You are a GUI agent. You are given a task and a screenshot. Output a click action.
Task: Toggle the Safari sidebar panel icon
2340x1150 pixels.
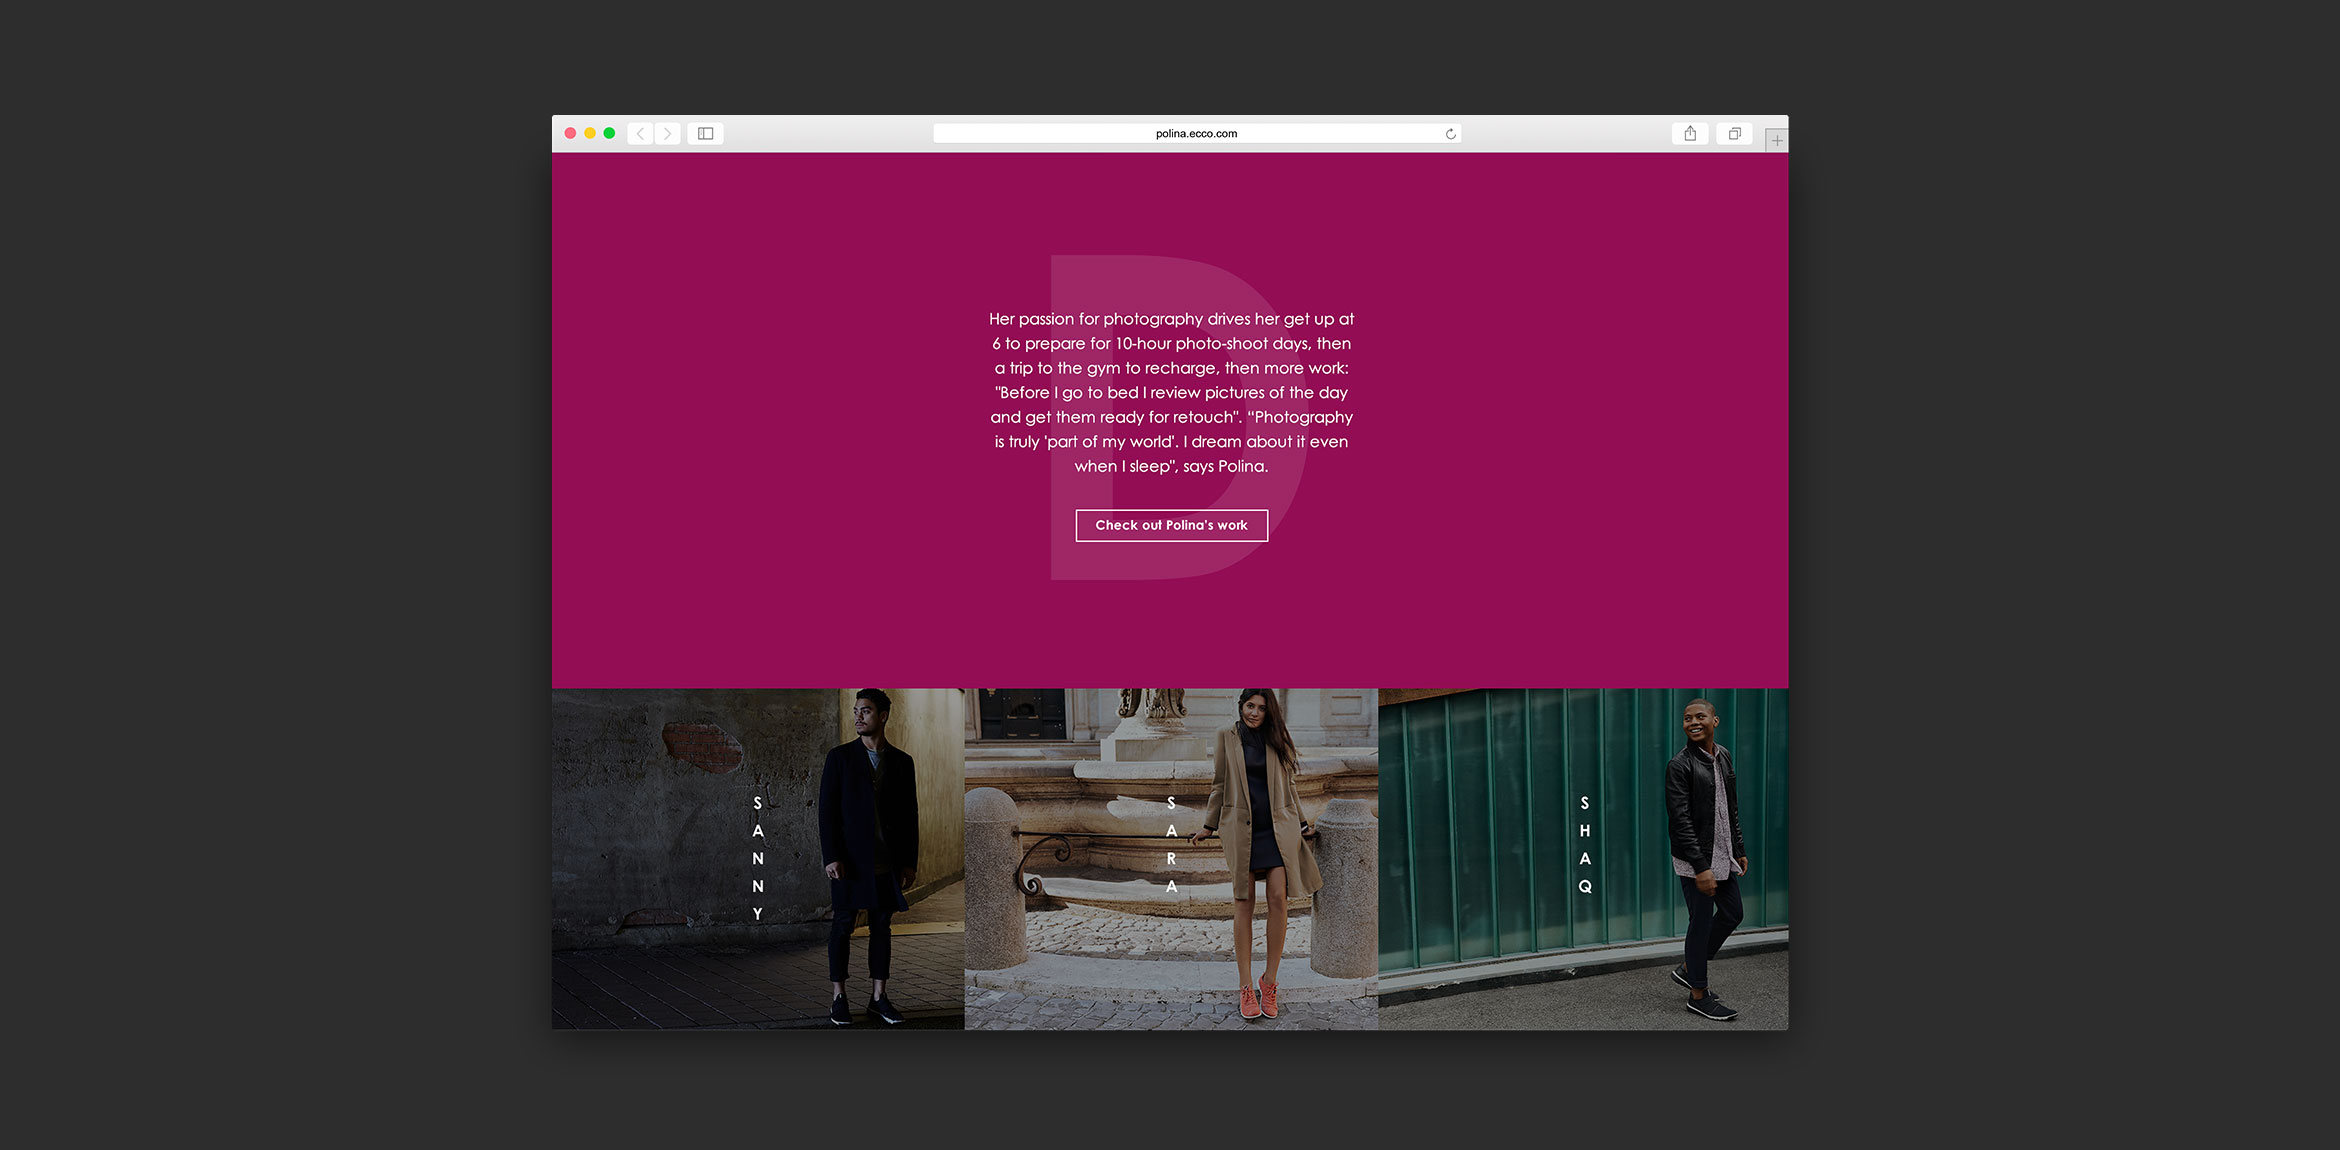click(705, 134)
